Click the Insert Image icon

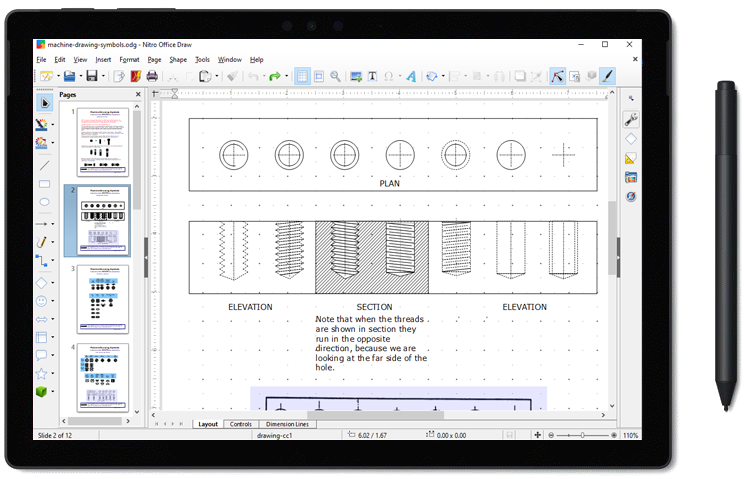356,76
